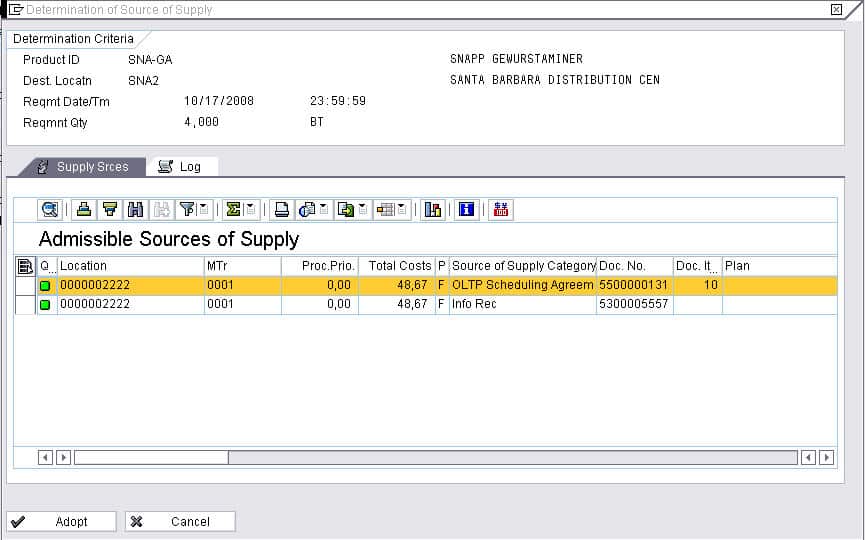Image resolution: width=865 pixels, height=540 pixels.
Task: Click the Print icon in grid toolbar
Action: [x=282, y=209]
